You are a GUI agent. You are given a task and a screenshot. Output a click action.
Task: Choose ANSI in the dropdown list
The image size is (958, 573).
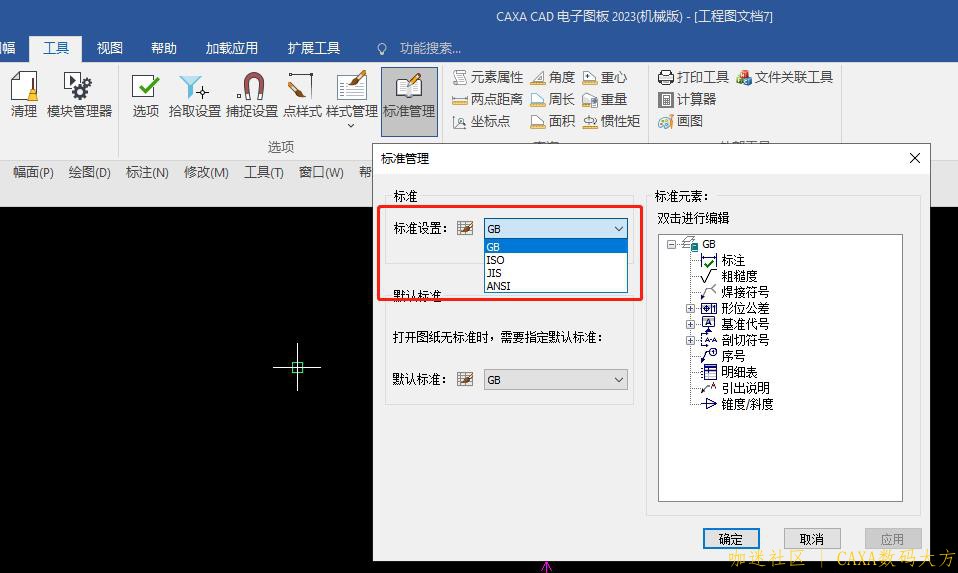pos(555,285)
